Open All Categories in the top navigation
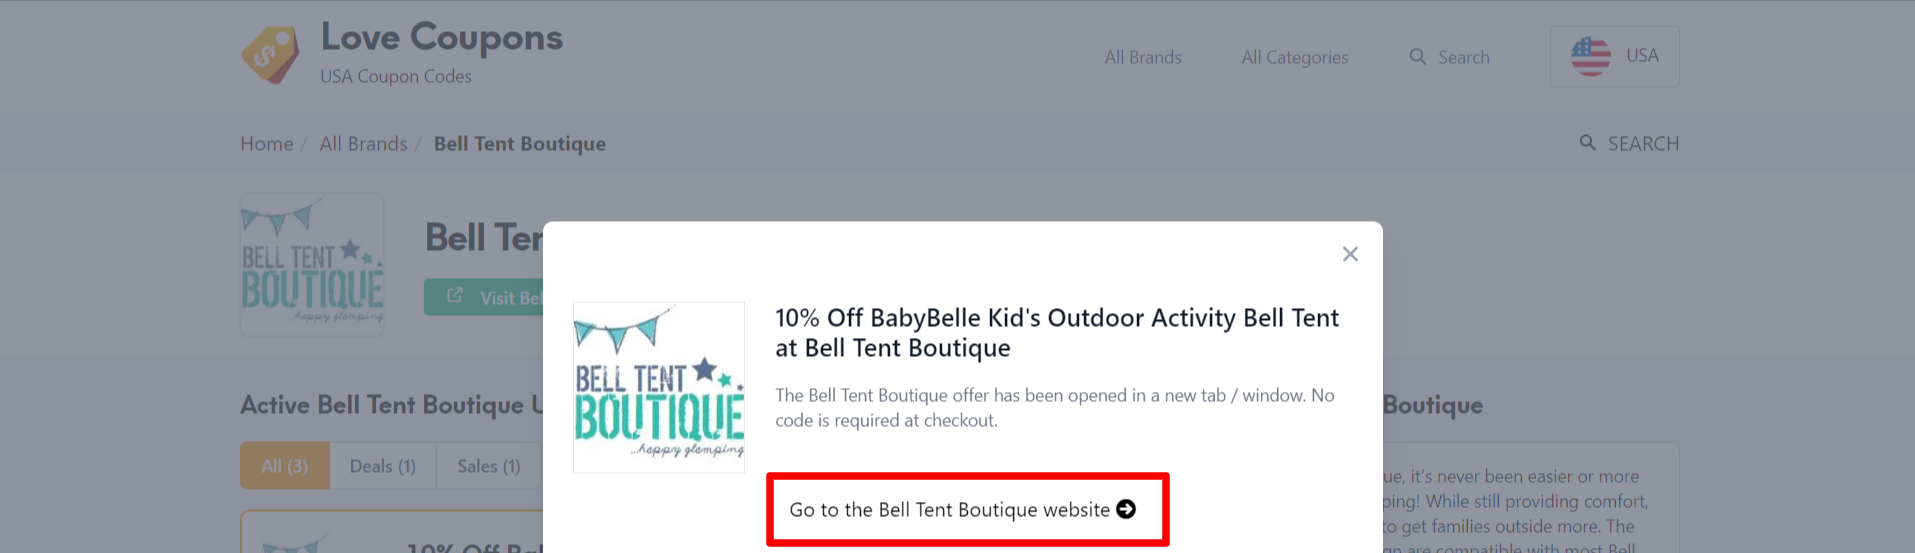The image size is (1915, 553). [1295, 57]
